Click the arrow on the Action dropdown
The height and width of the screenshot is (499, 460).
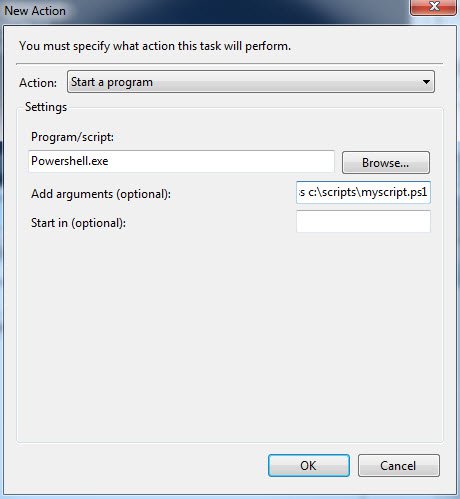[426, 82]
